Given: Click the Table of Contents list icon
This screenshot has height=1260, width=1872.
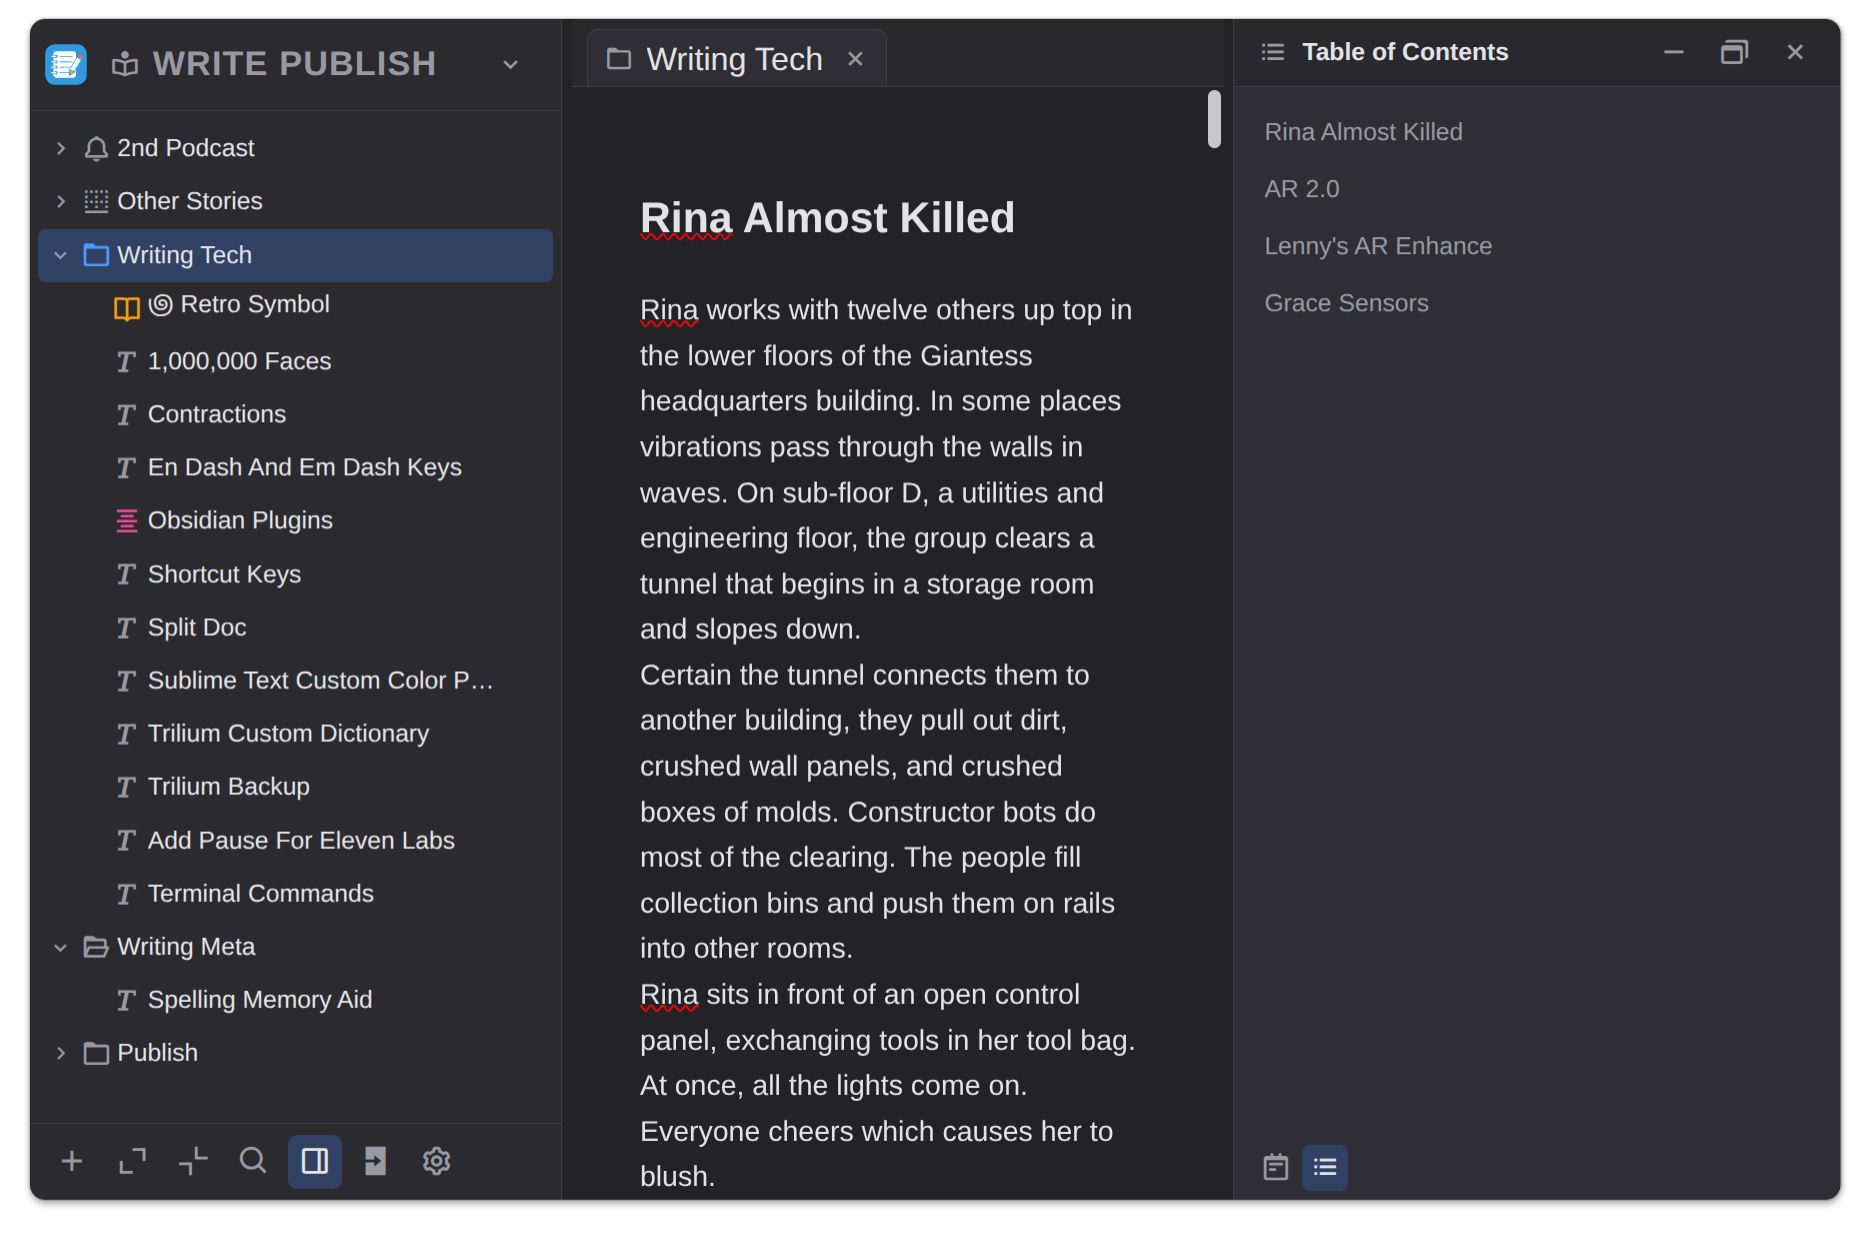Looking at the screenshot, I should coord(1273,52).
